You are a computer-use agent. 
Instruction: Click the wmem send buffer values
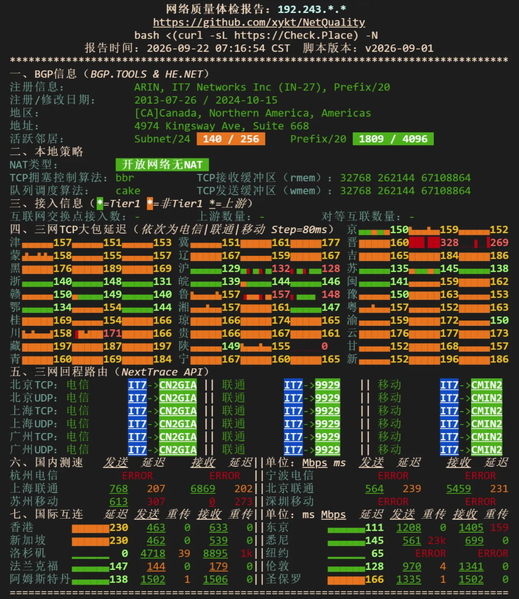click(405, 191)
